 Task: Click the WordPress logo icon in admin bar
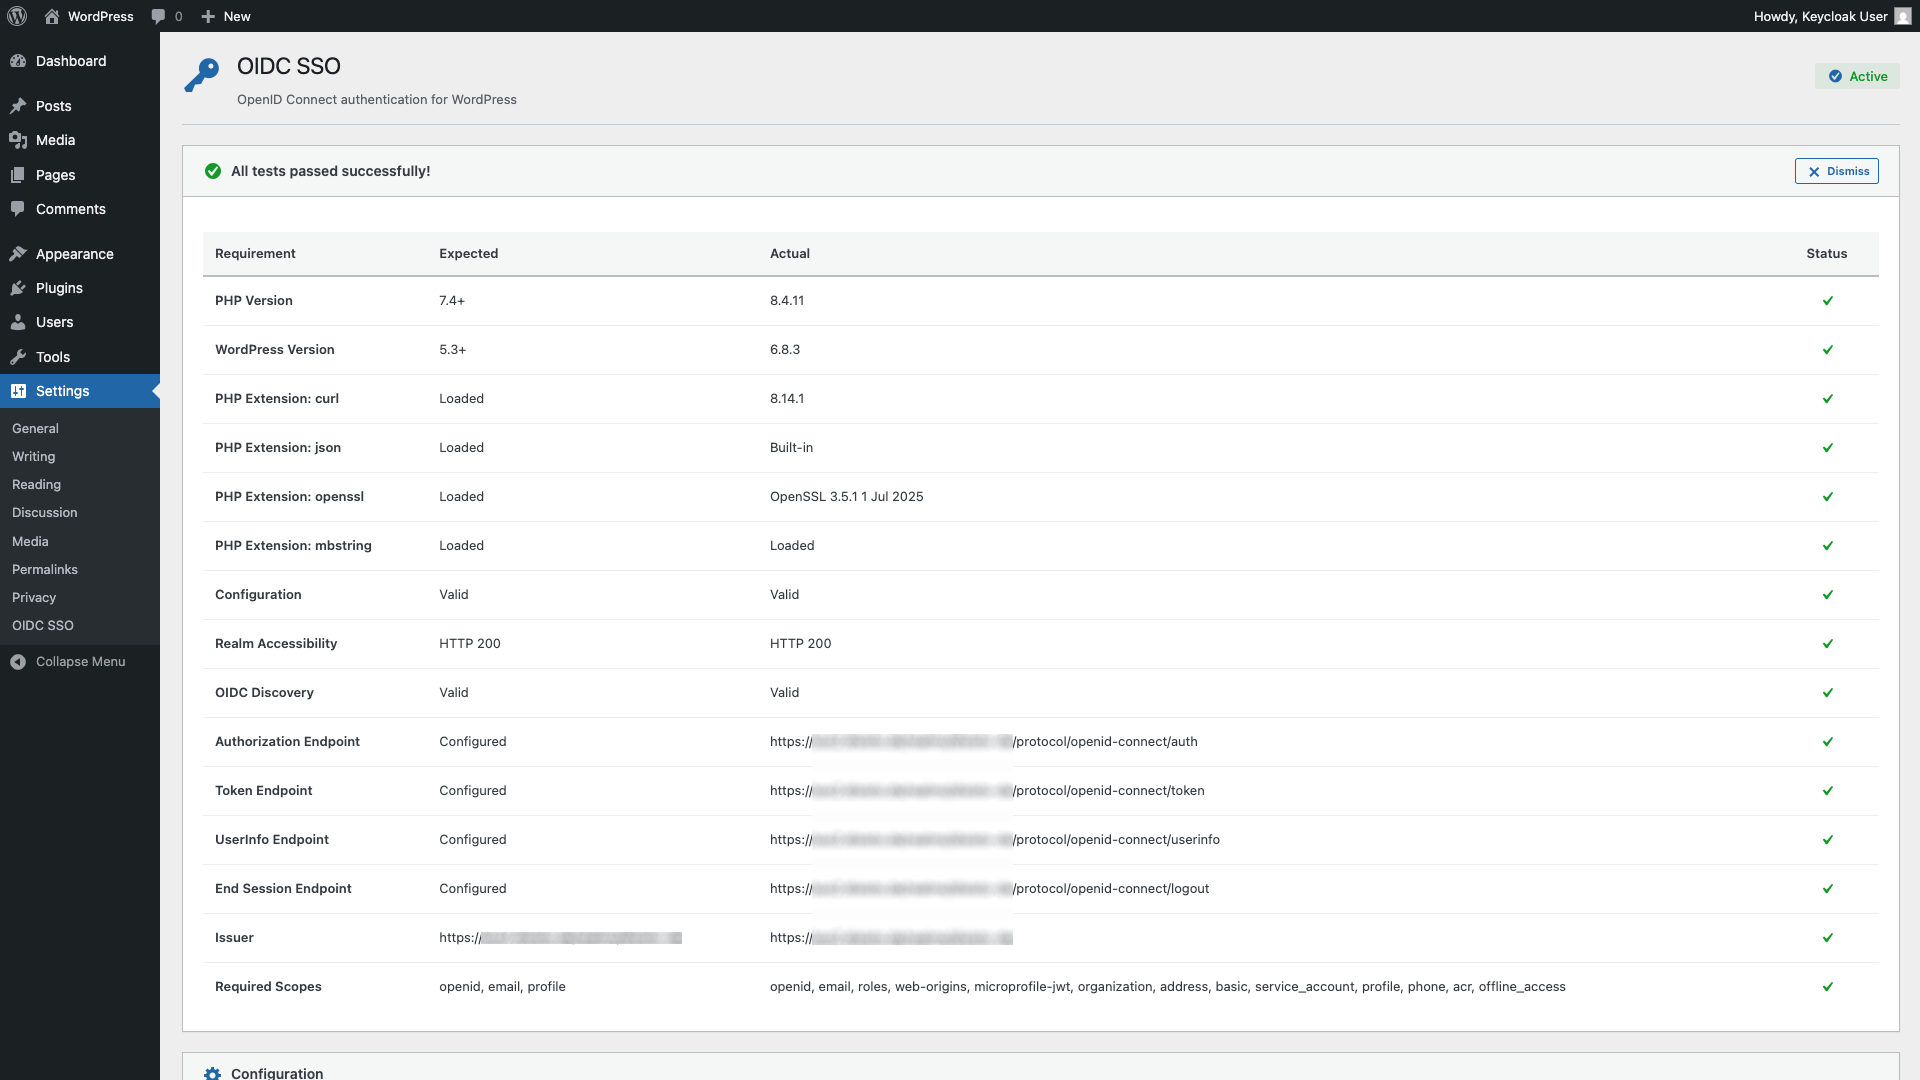(x=17, y=16)
